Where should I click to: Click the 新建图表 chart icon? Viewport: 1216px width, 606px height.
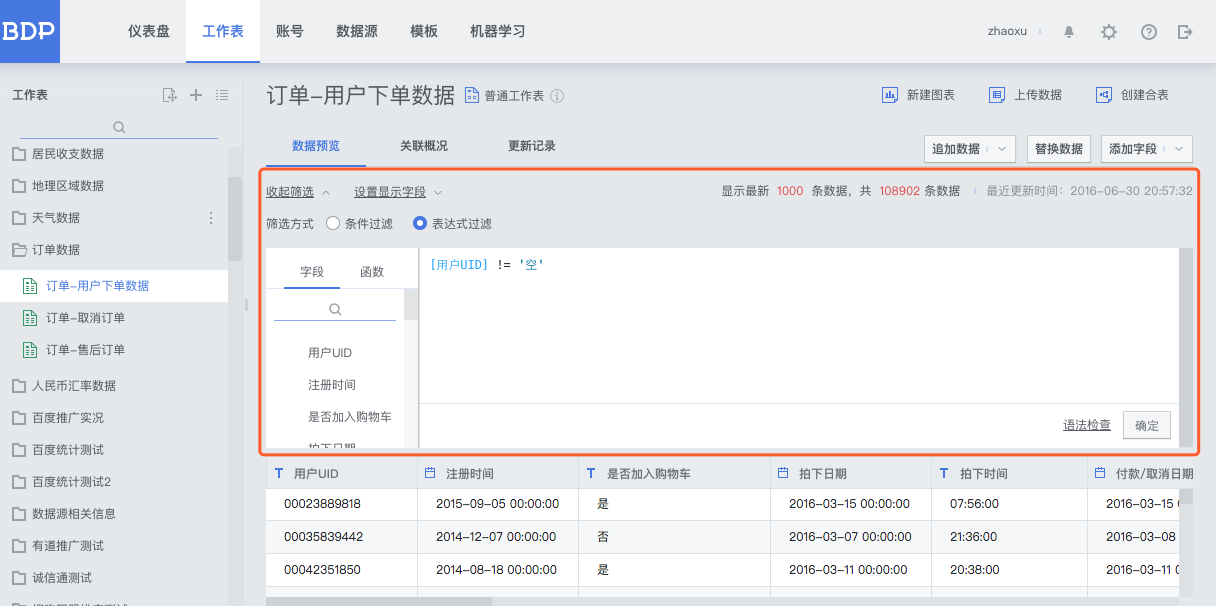click(x=889, y=95)
